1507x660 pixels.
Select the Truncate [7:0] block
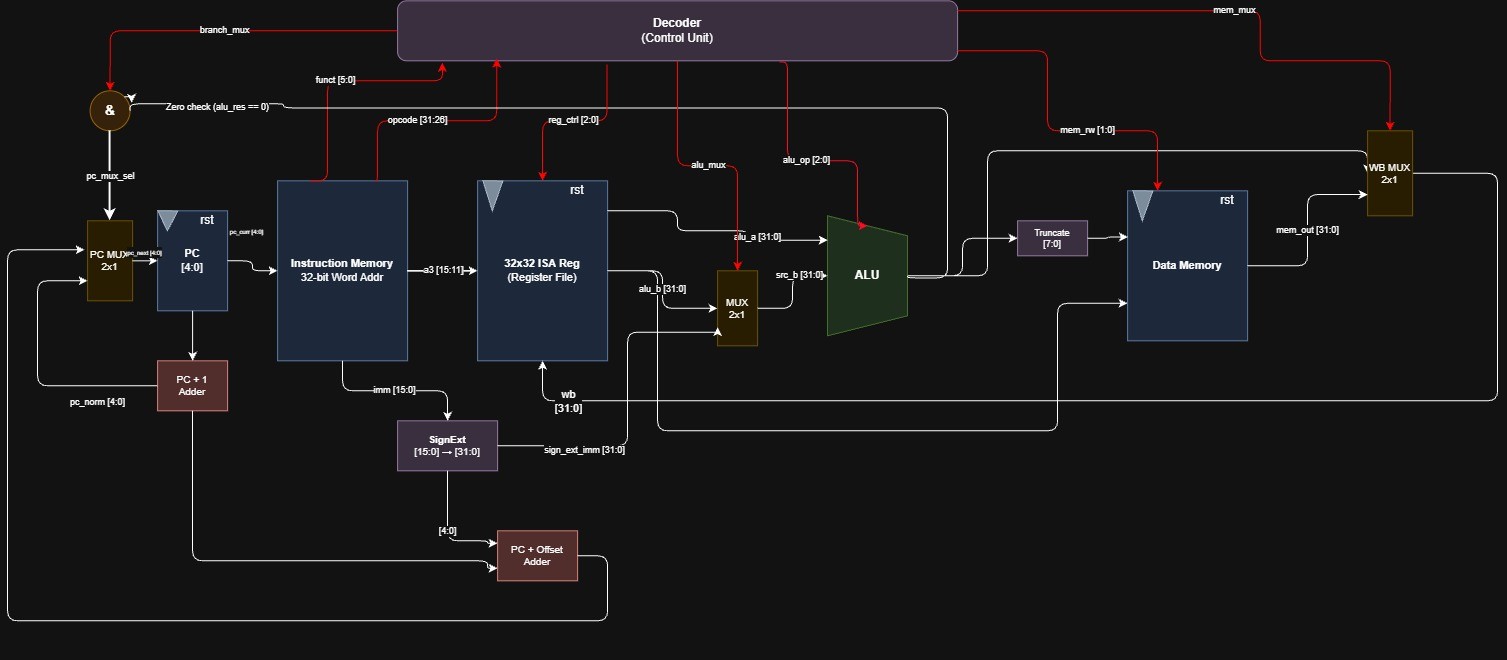click(x=1052, y=238)
